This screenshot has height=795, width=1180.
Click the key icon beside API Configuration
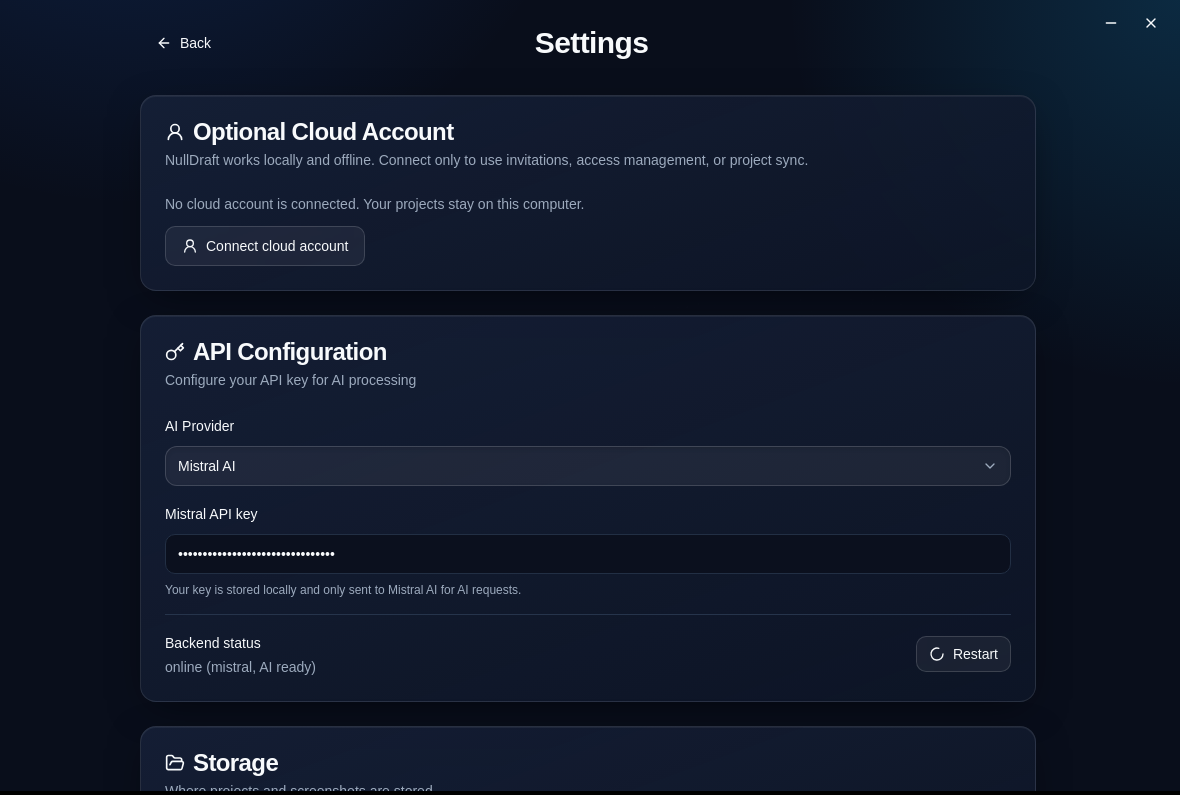tap(175, 352)
